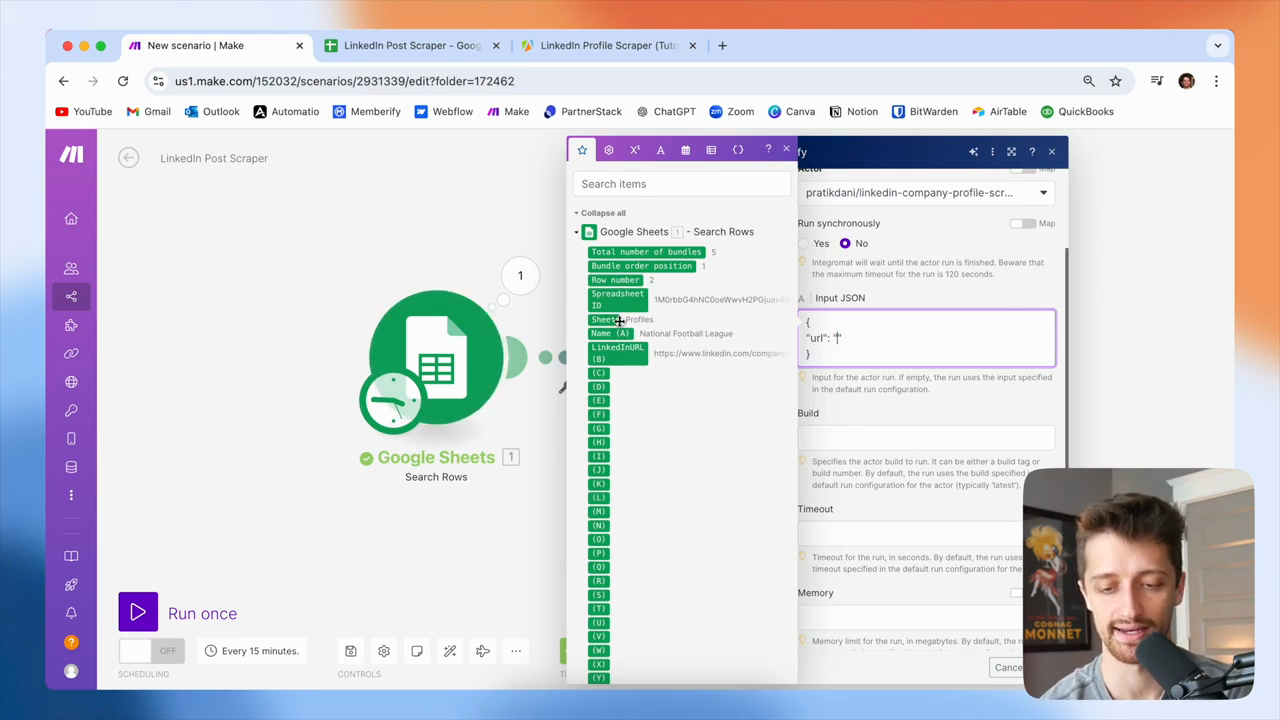
Task: Save the scenario with the disk icon
Action: (x=351, y=651)
